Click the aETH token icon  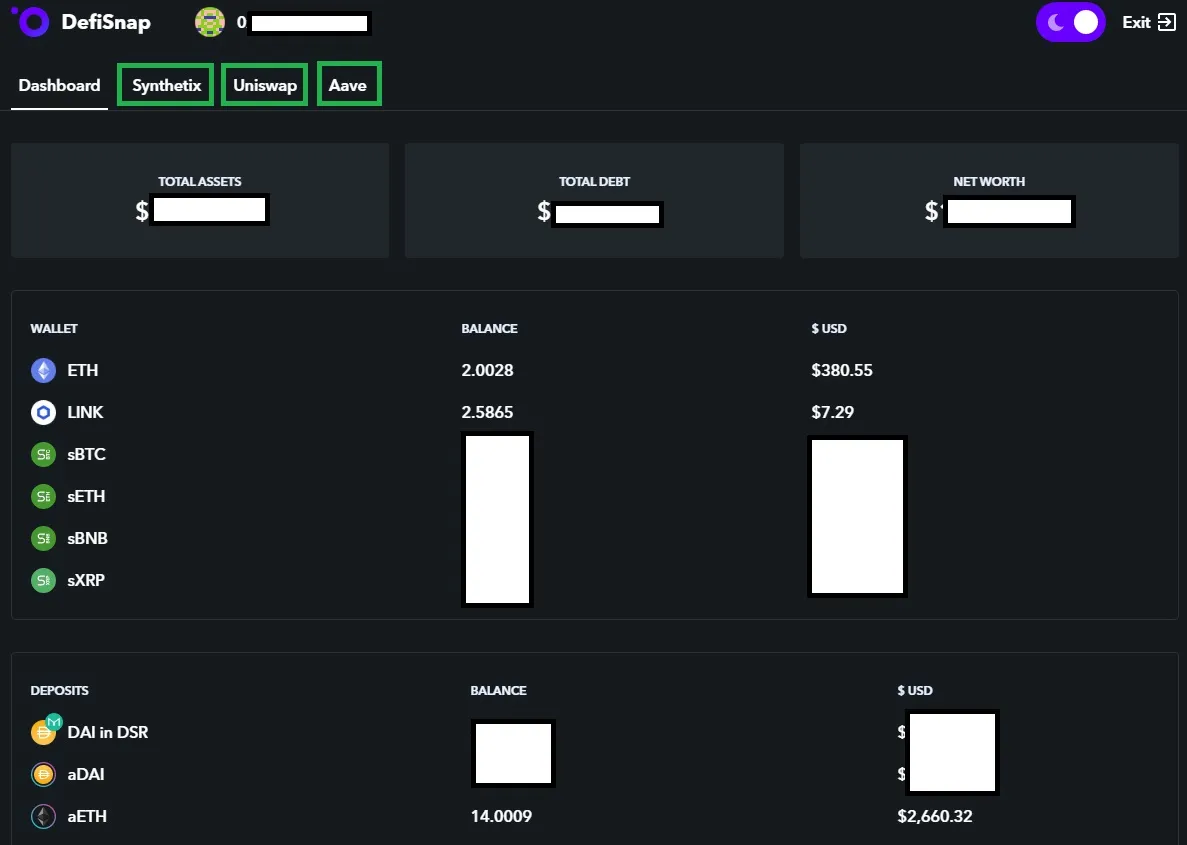click(43, 816)
